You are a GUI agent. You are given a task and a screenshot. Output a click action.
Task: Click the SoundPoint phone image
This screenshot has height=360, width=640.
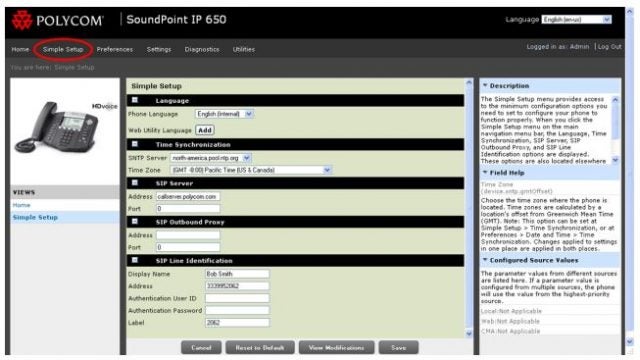(x=57, y=127)
